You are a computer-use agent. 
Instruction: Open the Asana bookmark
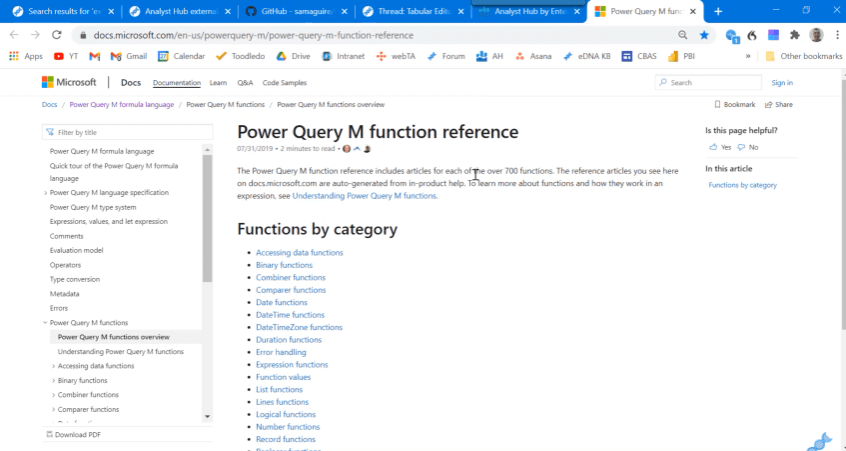[533, 56]
